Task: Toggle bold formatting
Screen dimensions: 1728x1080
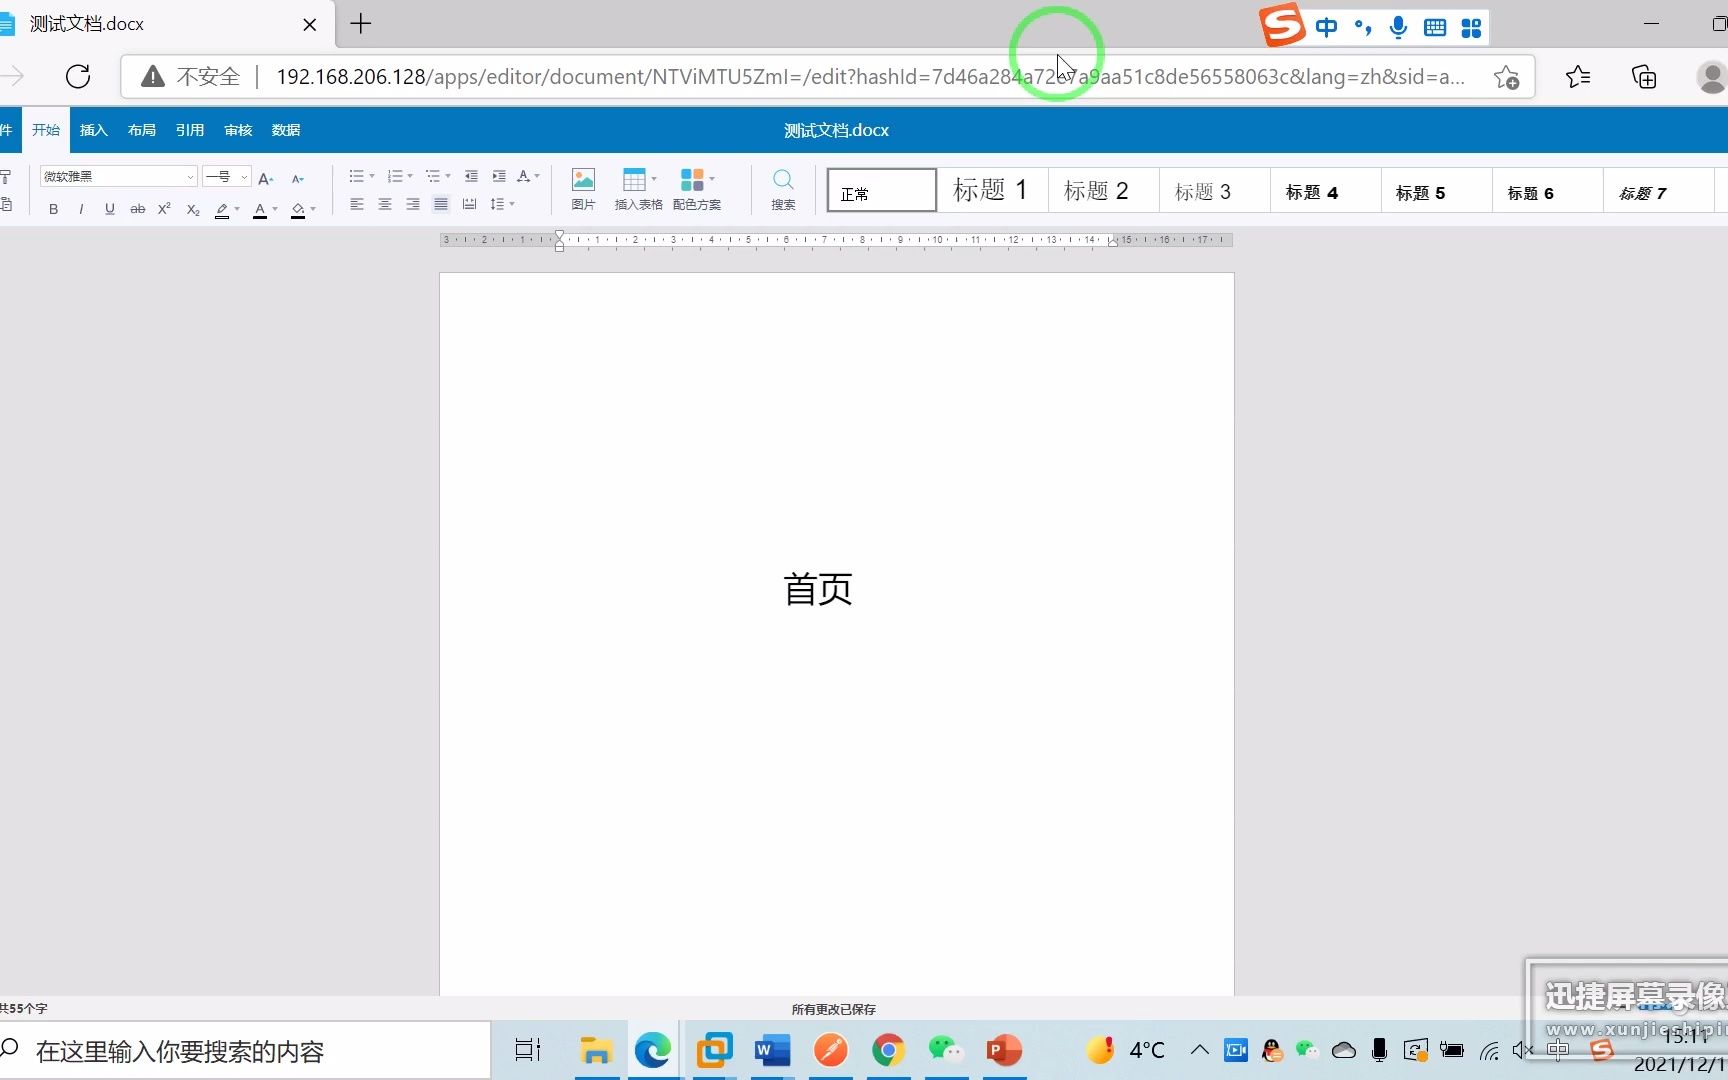Action: [x=53, y=209]
